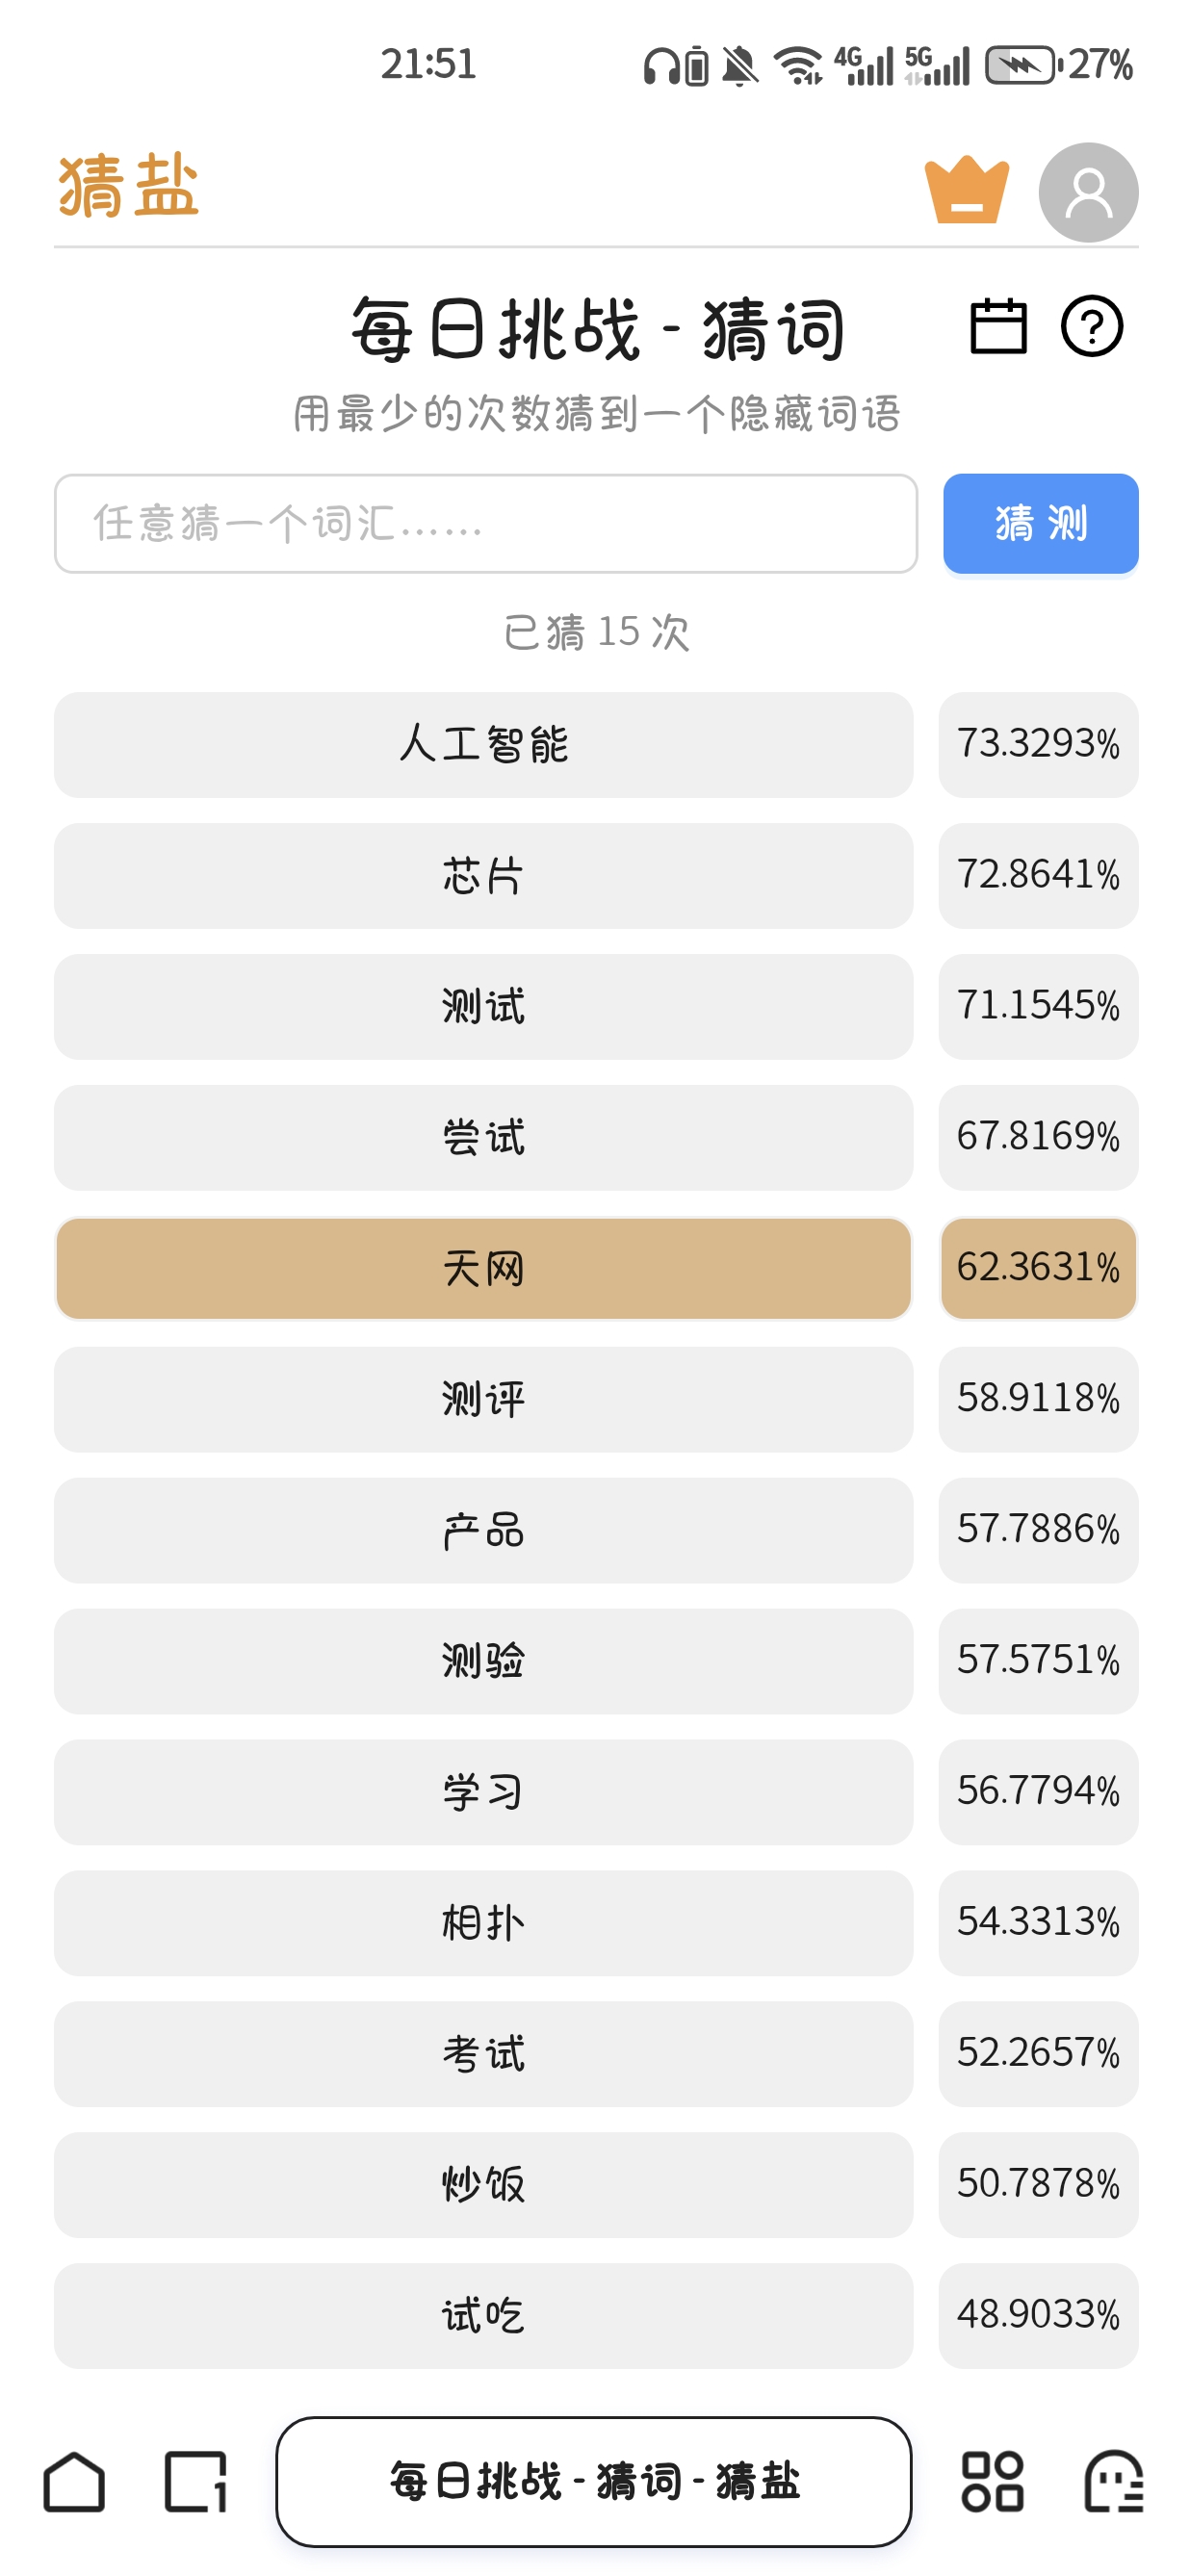Select the highlighted 天网 guess row
1190x2576 pixels.
coord(483,1269)
